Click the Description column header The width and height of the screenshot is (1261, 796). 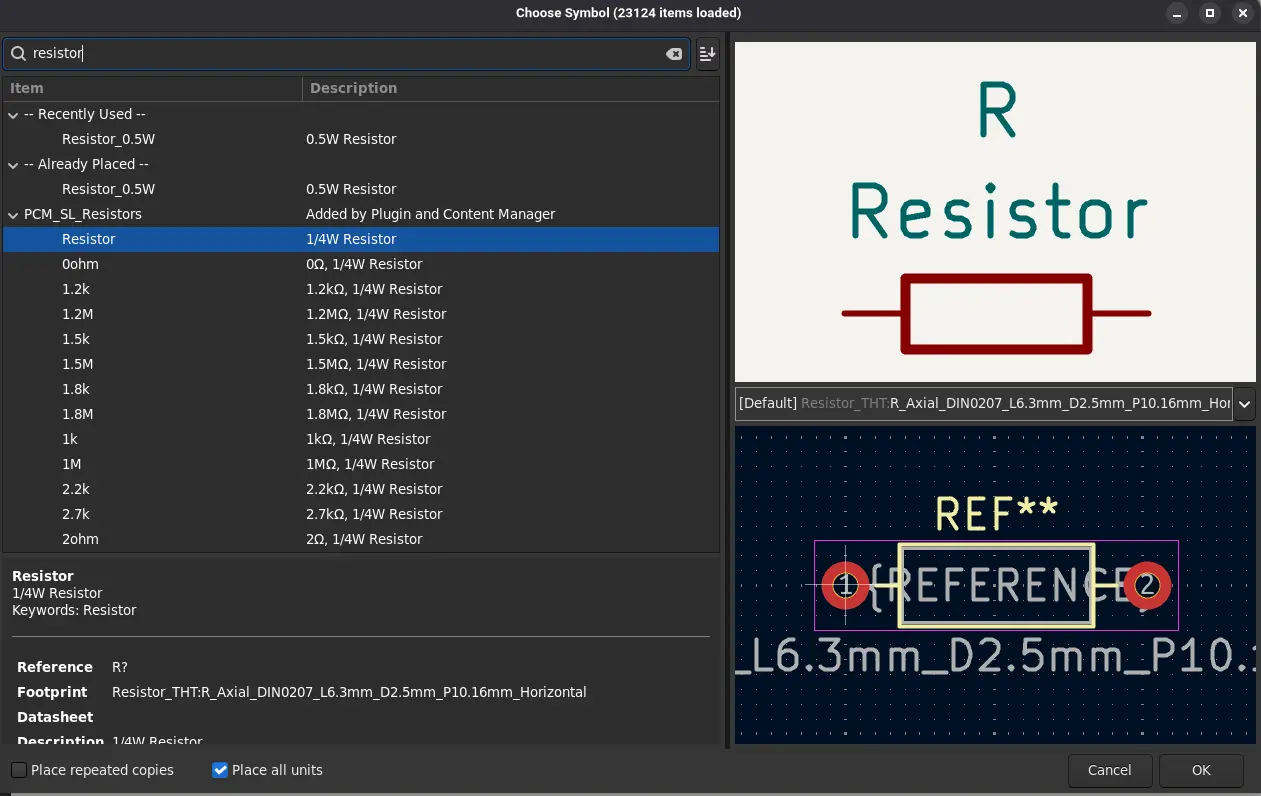(x=353, y=88)
